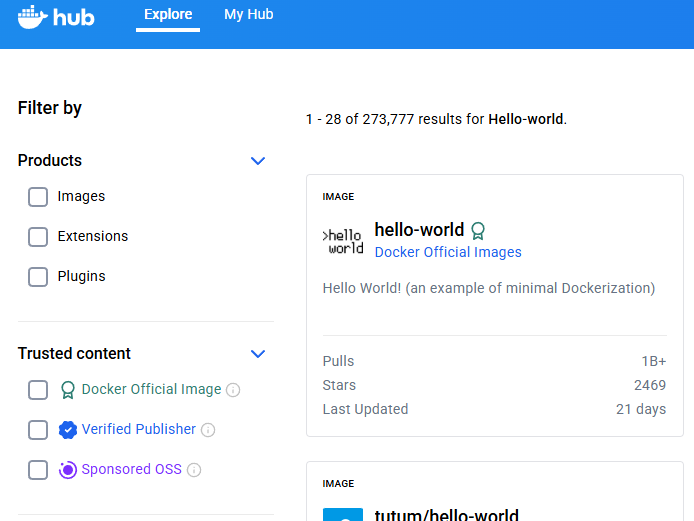Click the Sponsored OSS purple icon
This screenshot has width=694, height=521.
[68, 470]
